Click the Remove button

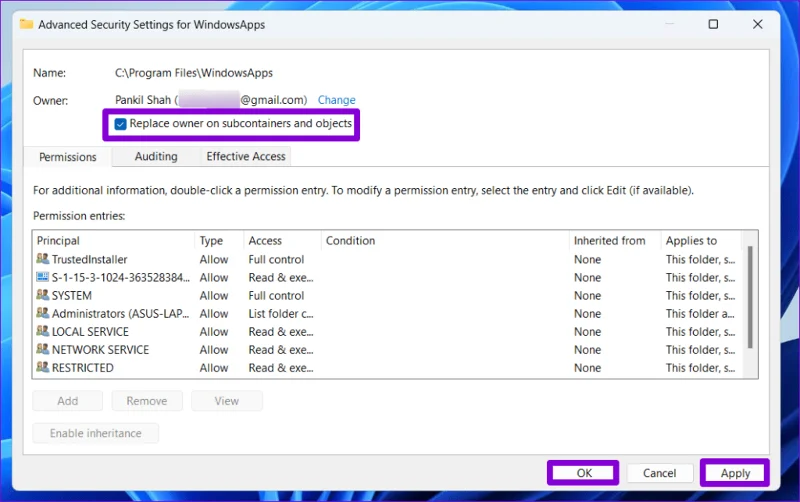pyautogui.click(x=147, y=401)
